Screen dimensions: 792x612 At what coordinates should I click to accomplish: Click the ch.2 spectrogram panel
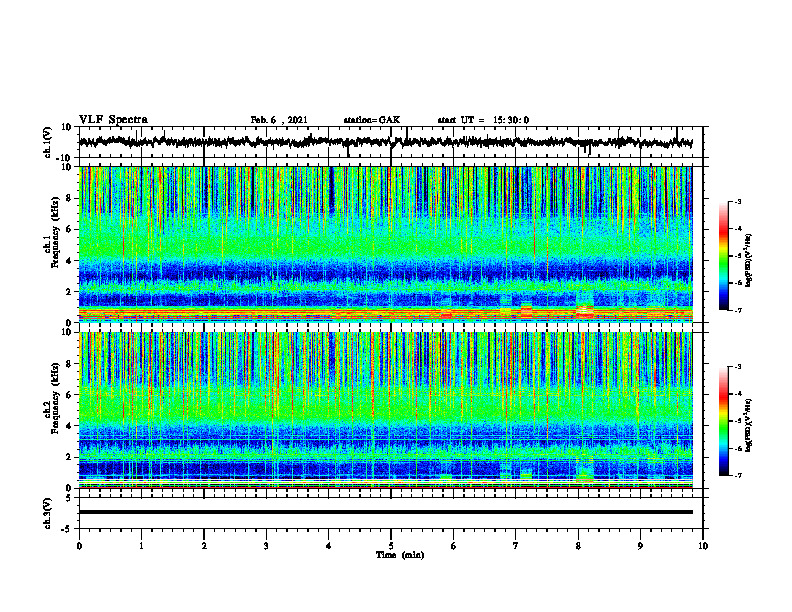tap(386, 410)
